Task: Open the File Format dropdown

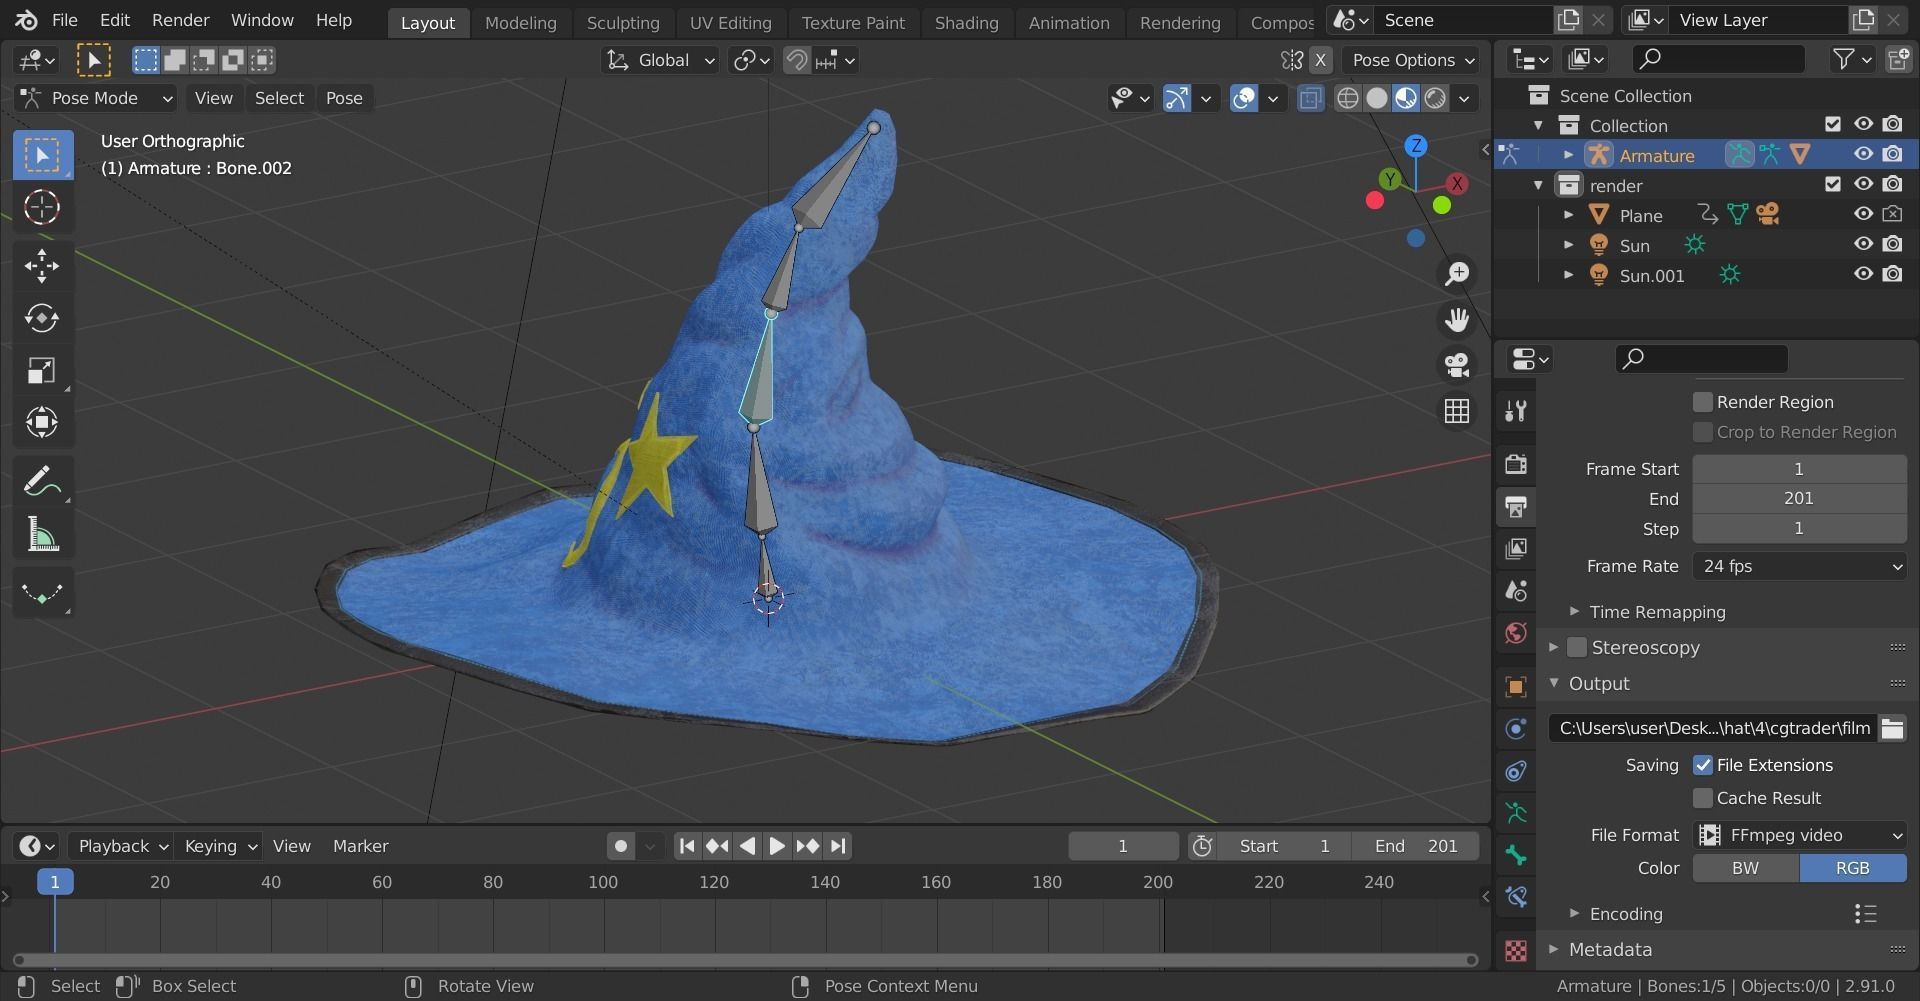Action: (1799, 835)
